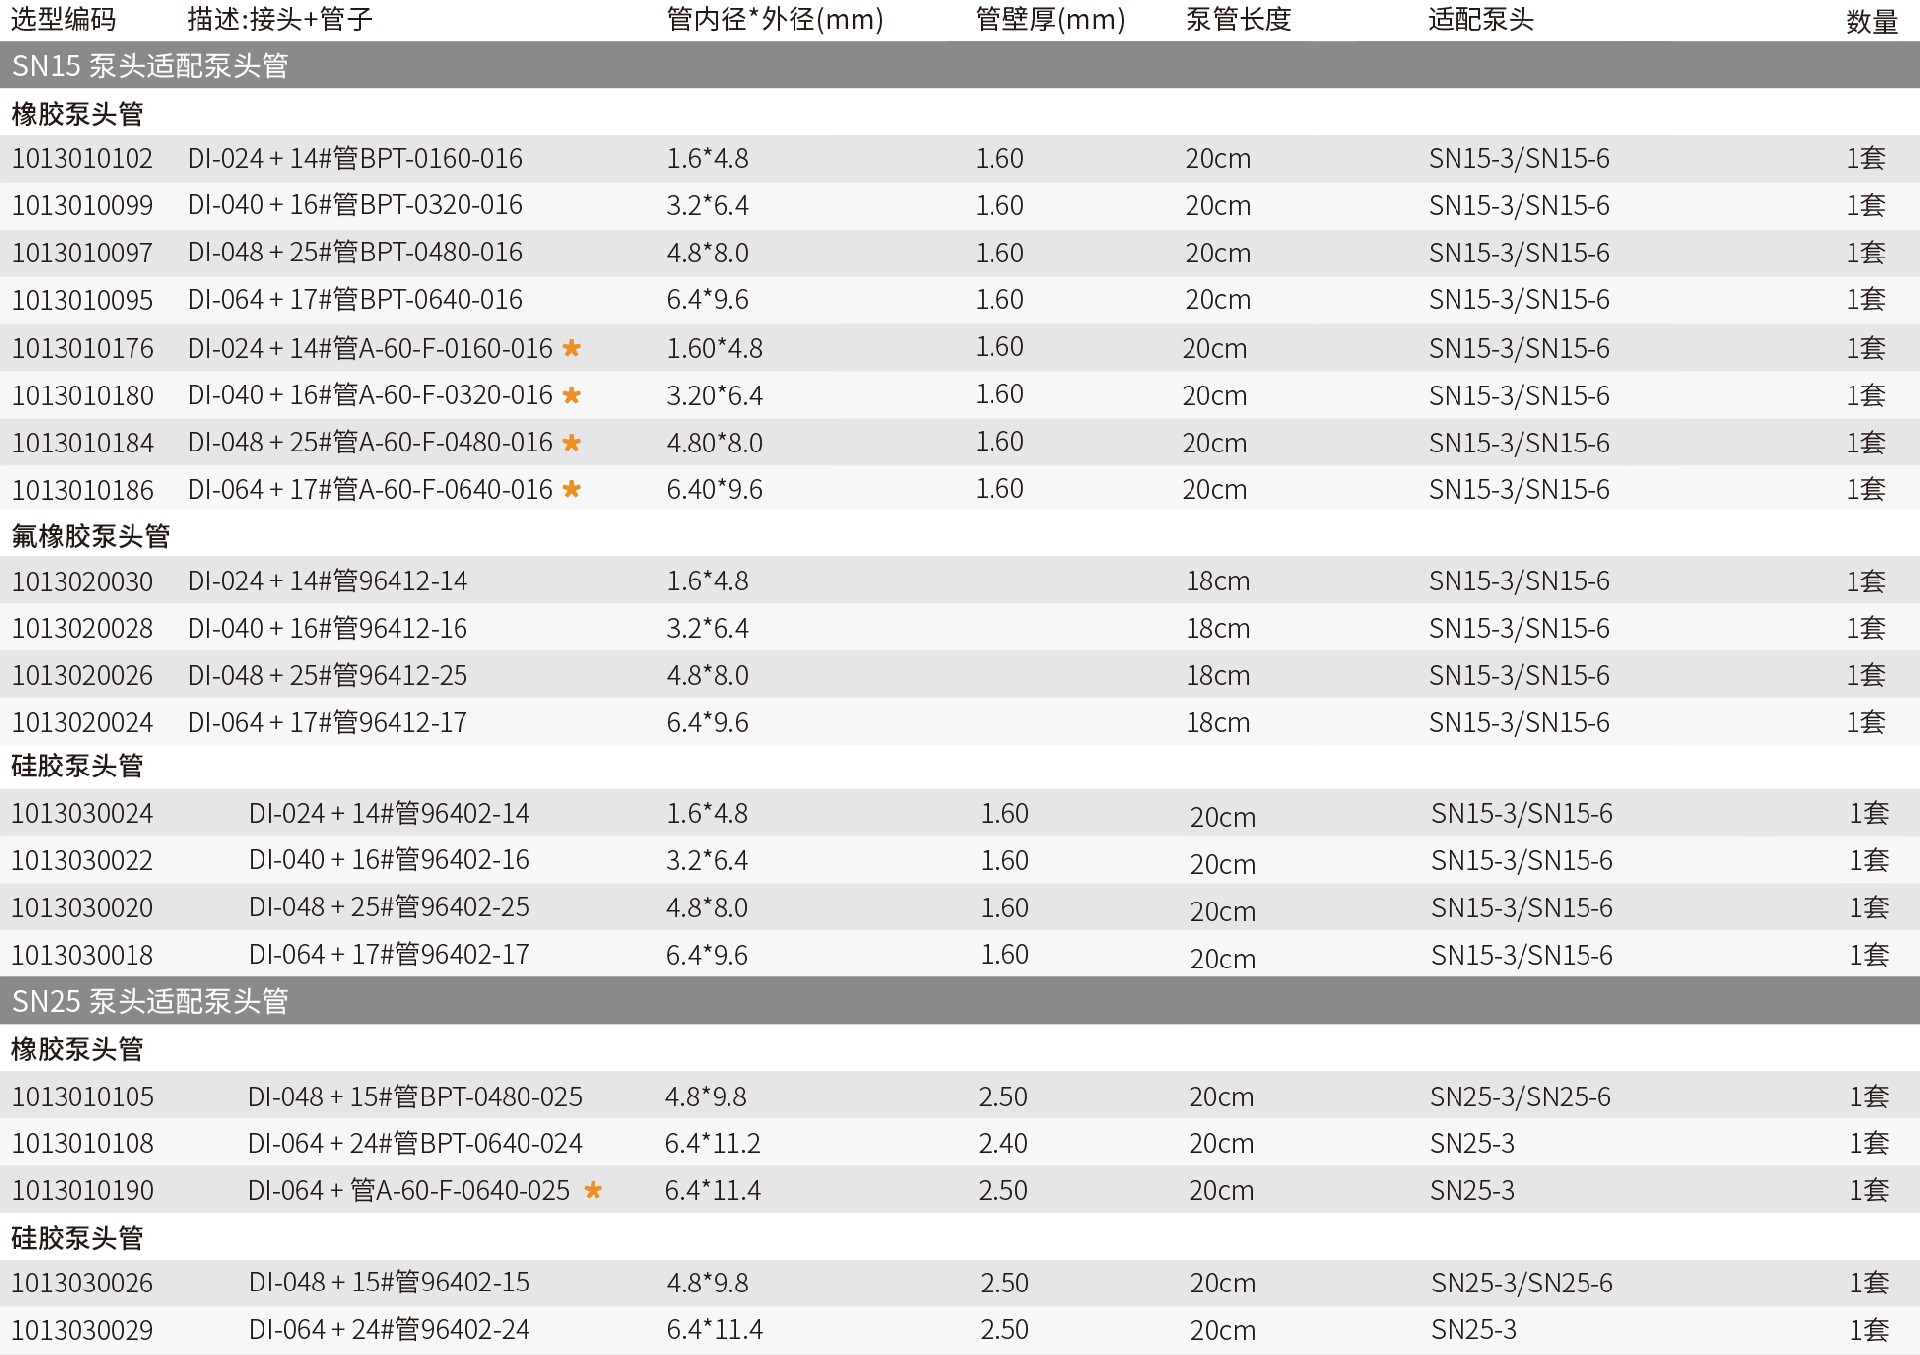Click the 管内径*外径(mm) column header
1920x1355 pixels.
774,19
